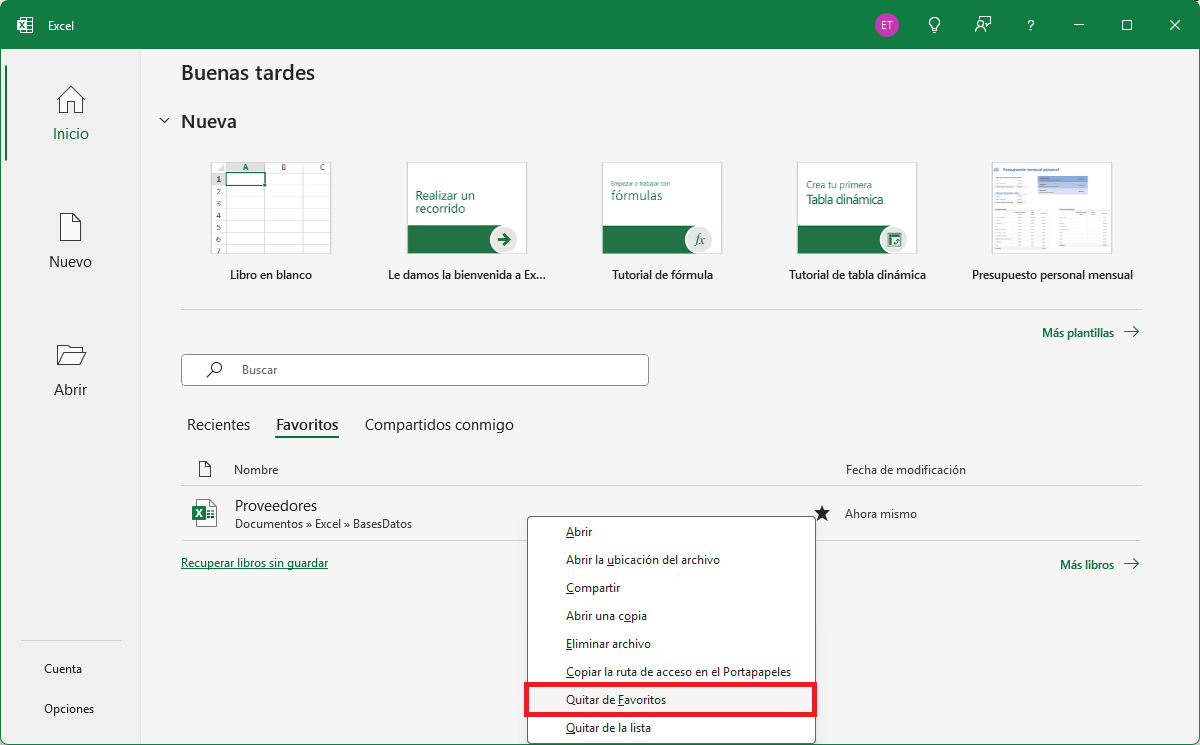
Task: Switch to the Recientes tab
Action: point(218,425)
